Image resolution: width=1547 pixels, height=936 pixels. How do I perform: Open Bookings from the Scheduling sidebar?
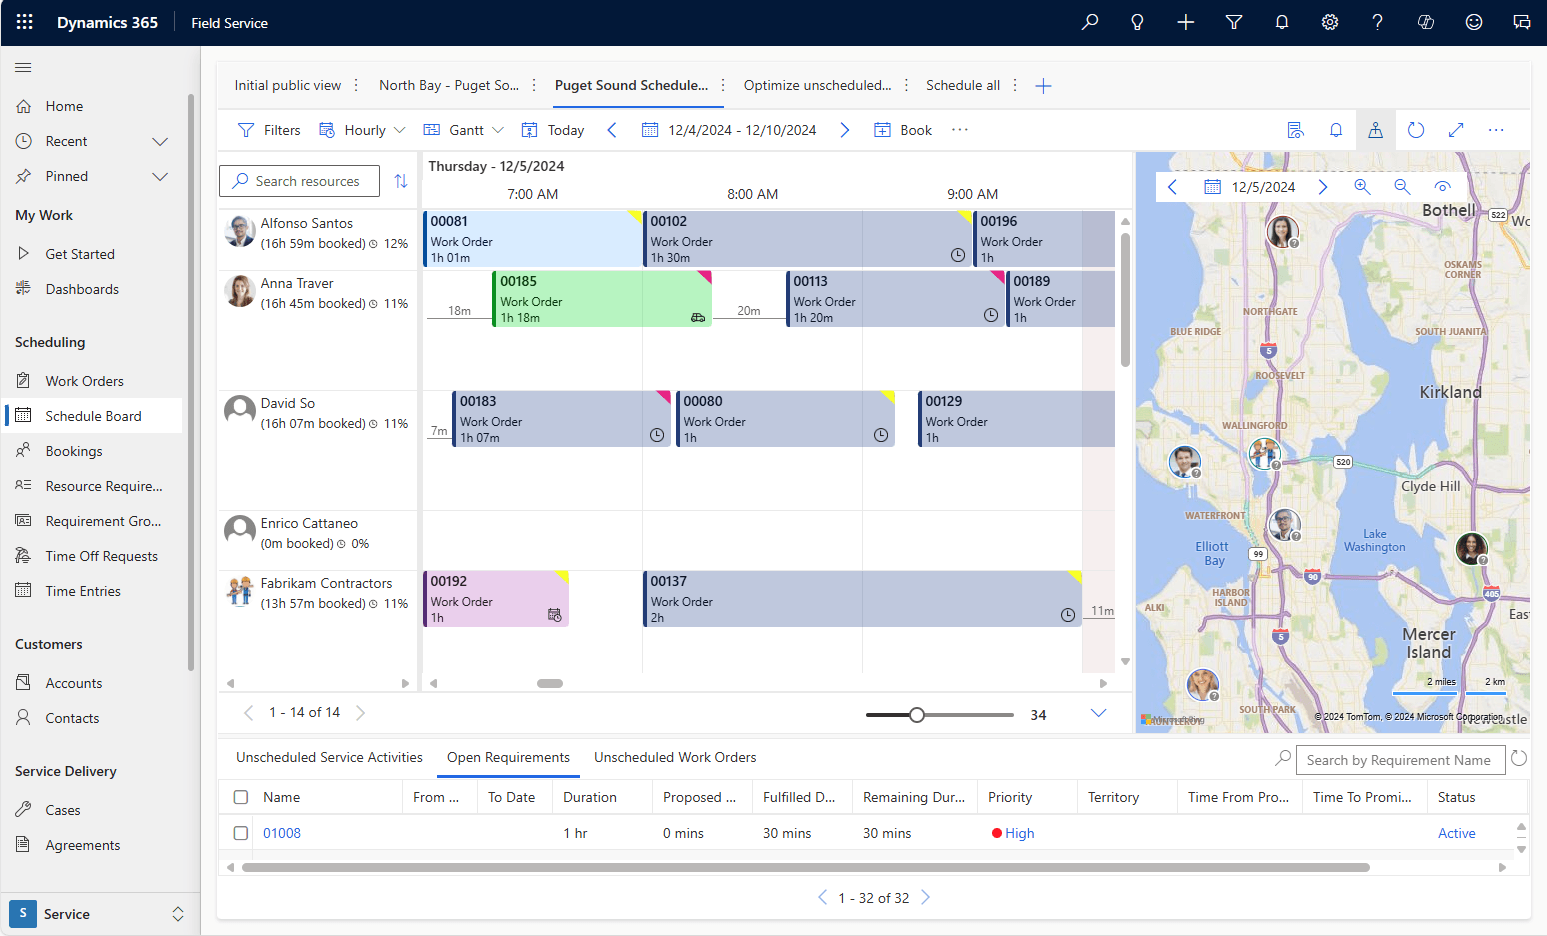pos(75,450)
